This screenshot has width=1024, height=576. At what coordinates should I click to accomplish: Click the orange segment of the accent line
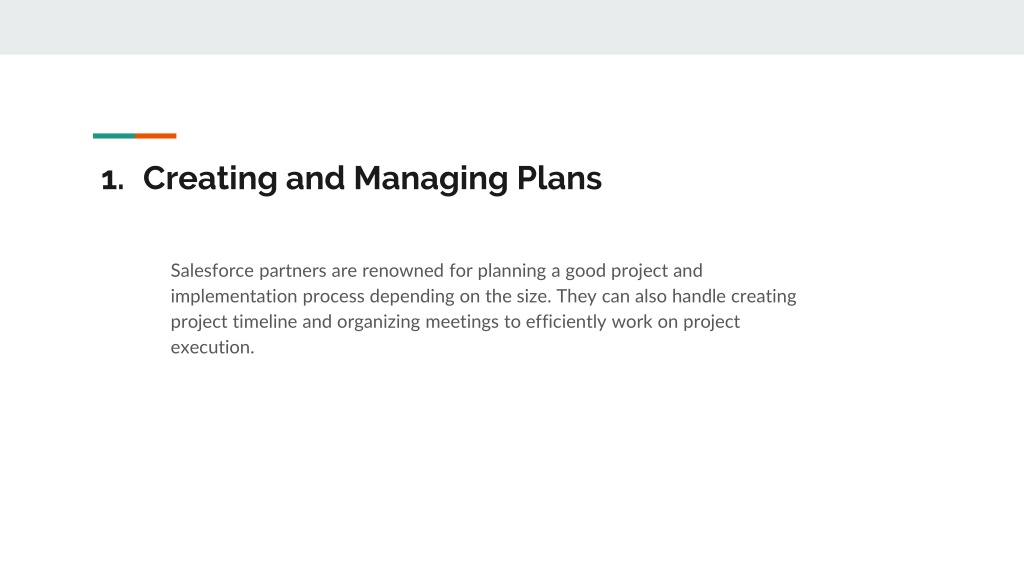click(156, 136)
